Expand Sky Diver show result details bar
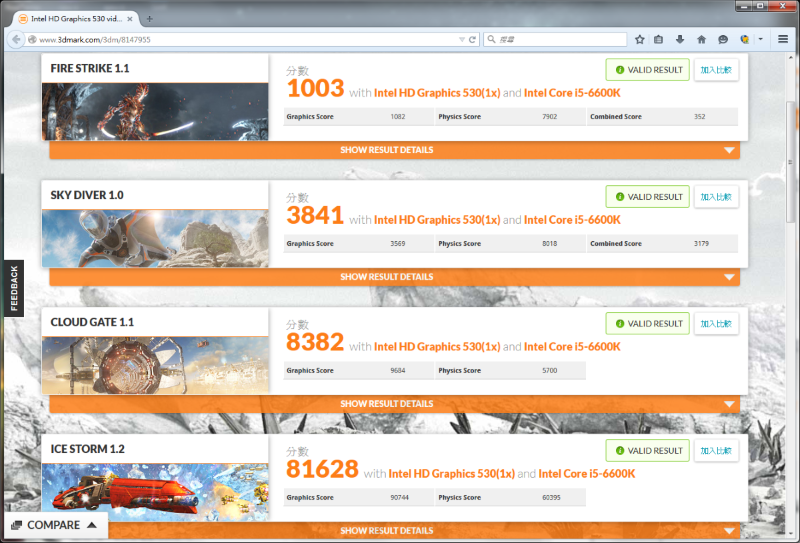The image size is (800, 543). pos(394,277)
